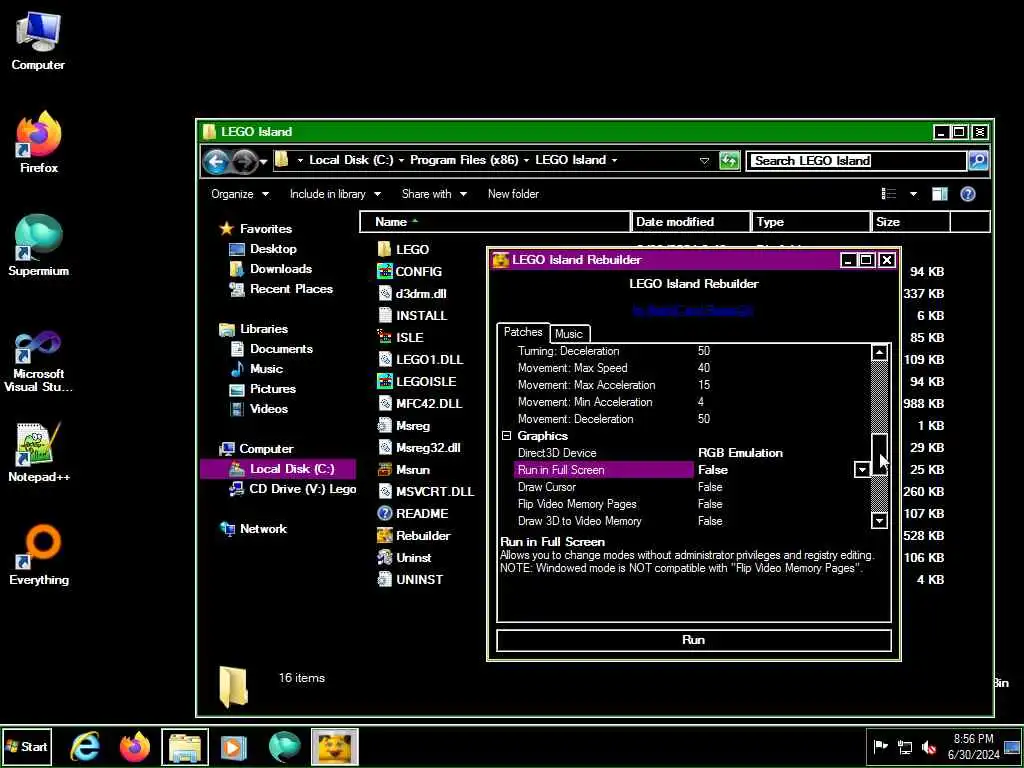Viewport: 1024px width, 768px height.
Task: Select the ISLE application file
Action: coord(400,337)
